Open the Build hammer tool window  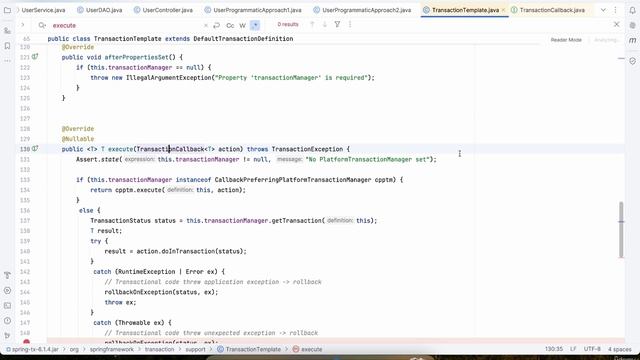click(x=7, y=276)
